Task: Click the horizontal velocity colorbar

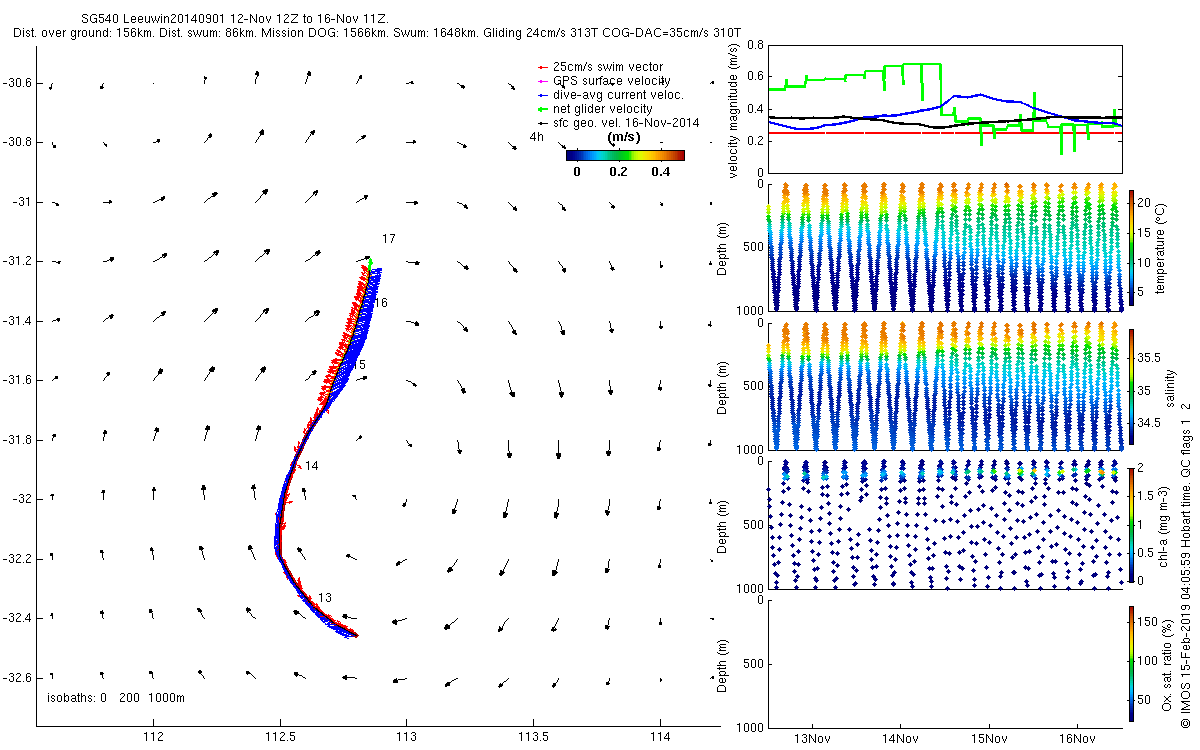Action: [x=625, y=155]
